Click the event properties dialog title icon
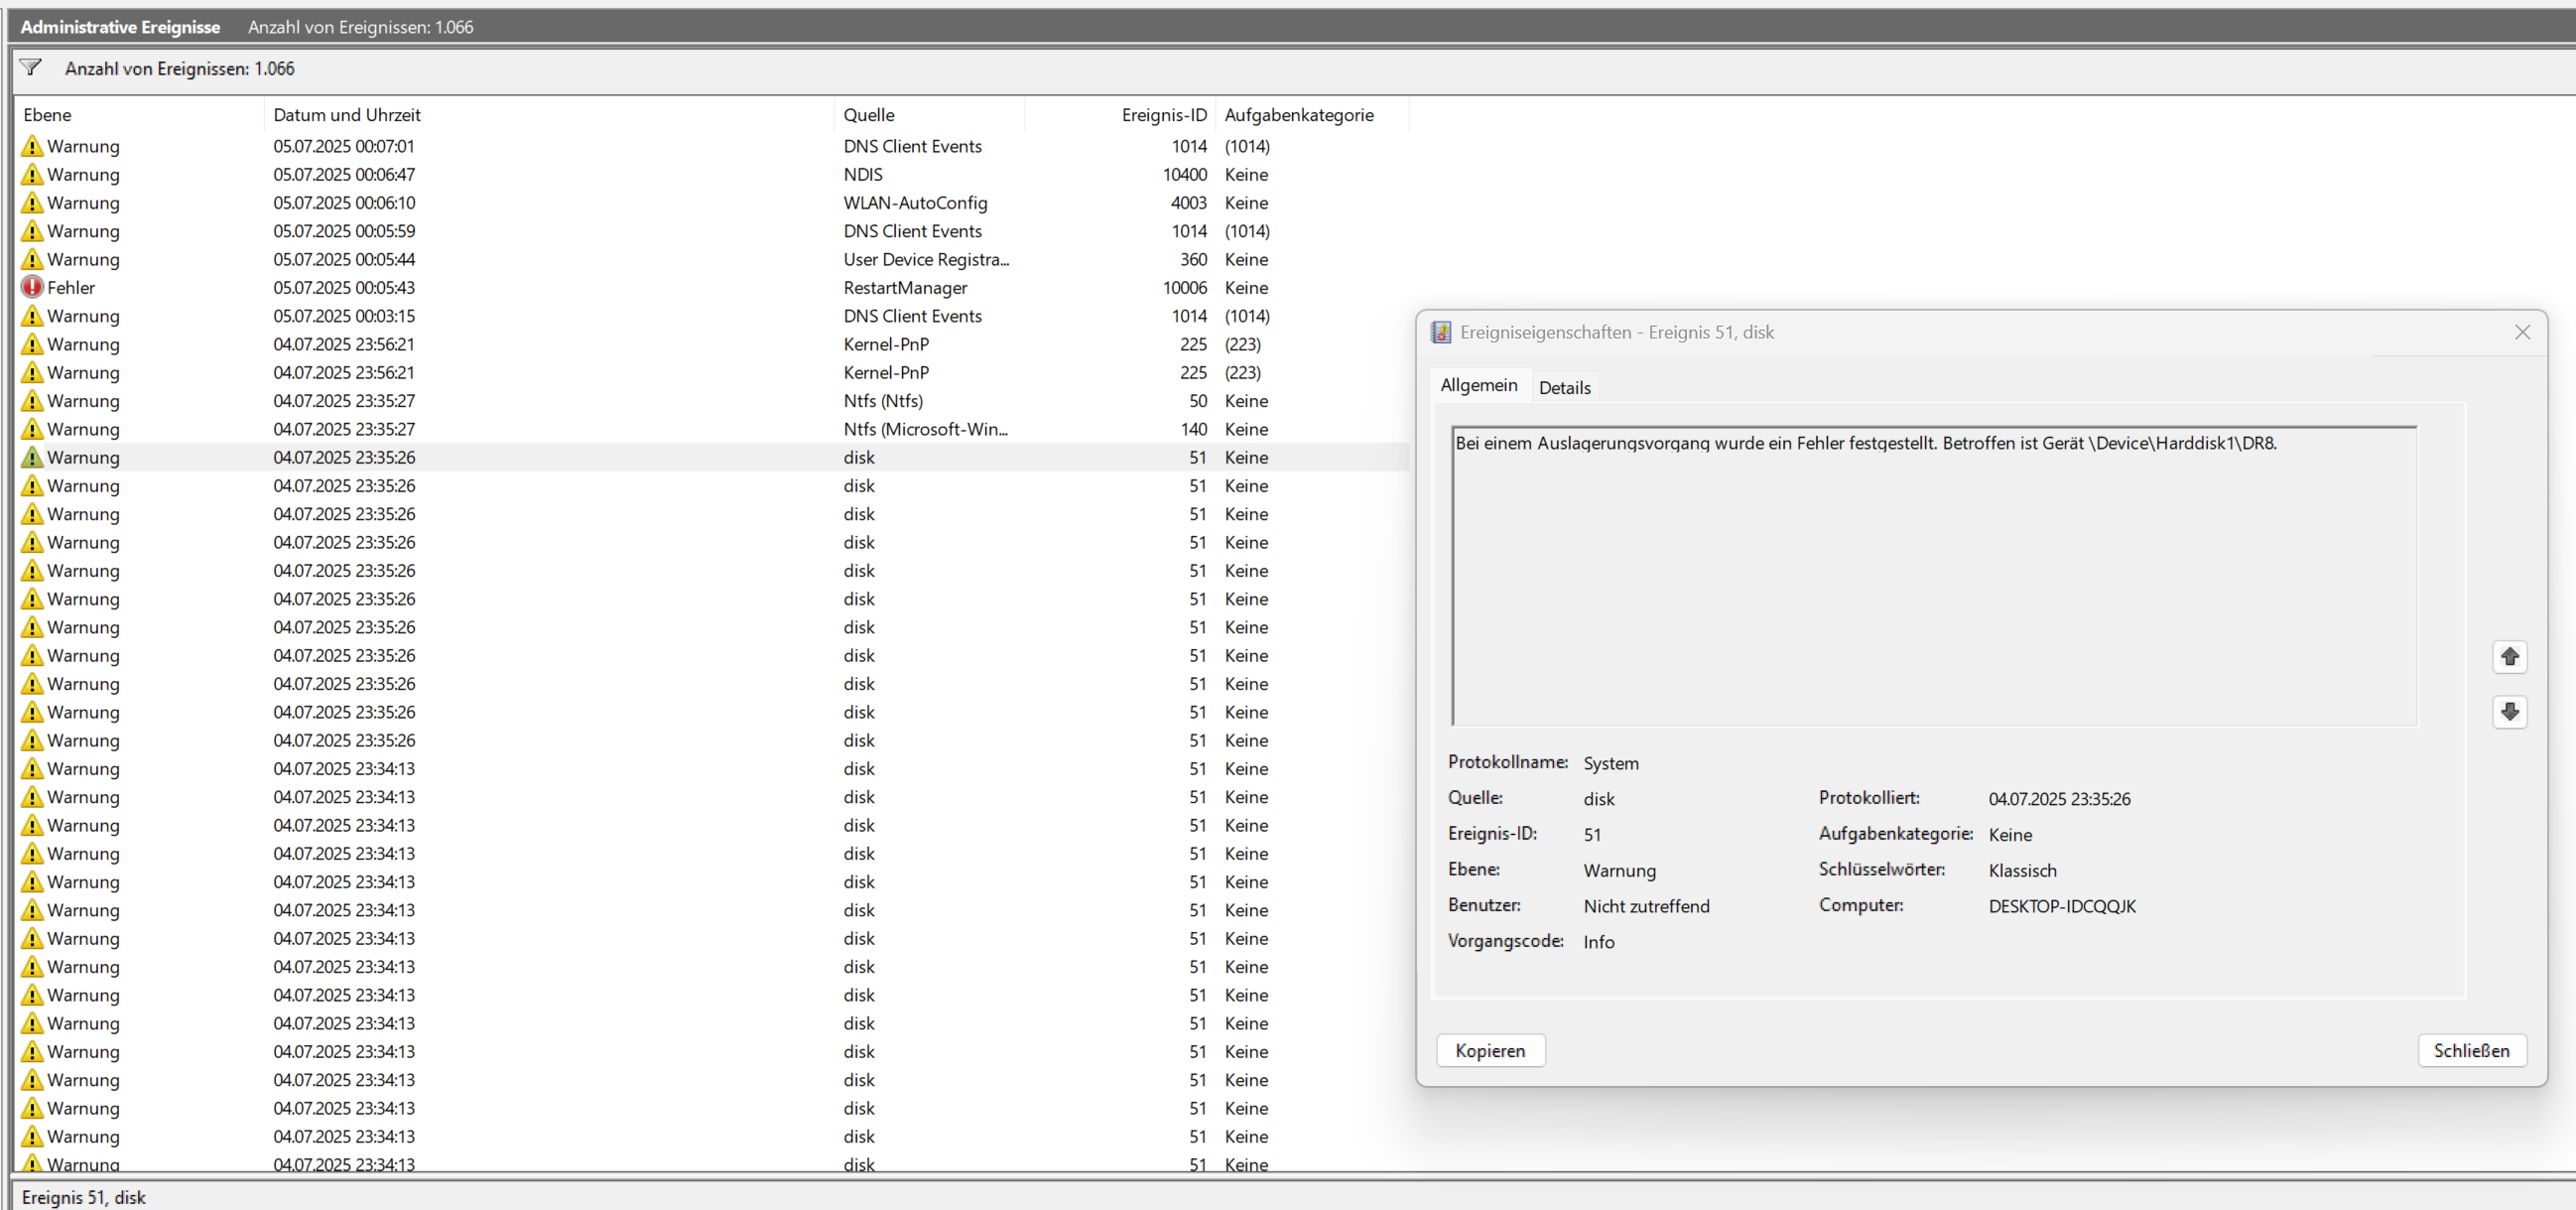 click(x=1440, y=332)
